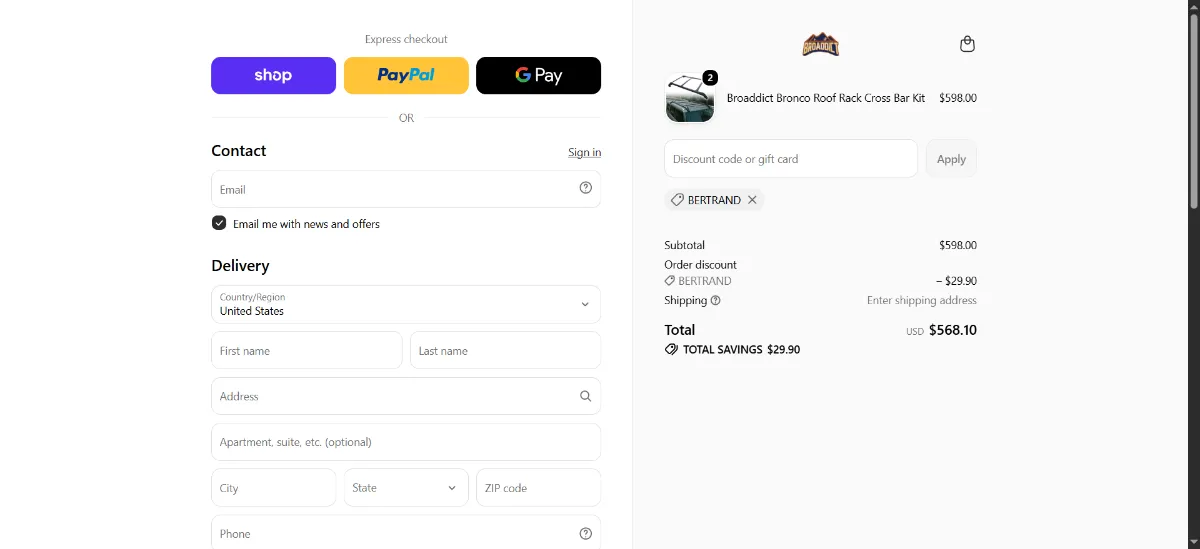1200x549 pixels.
Task: Click the Shipping info question icon
Action: tap(715, 300)
